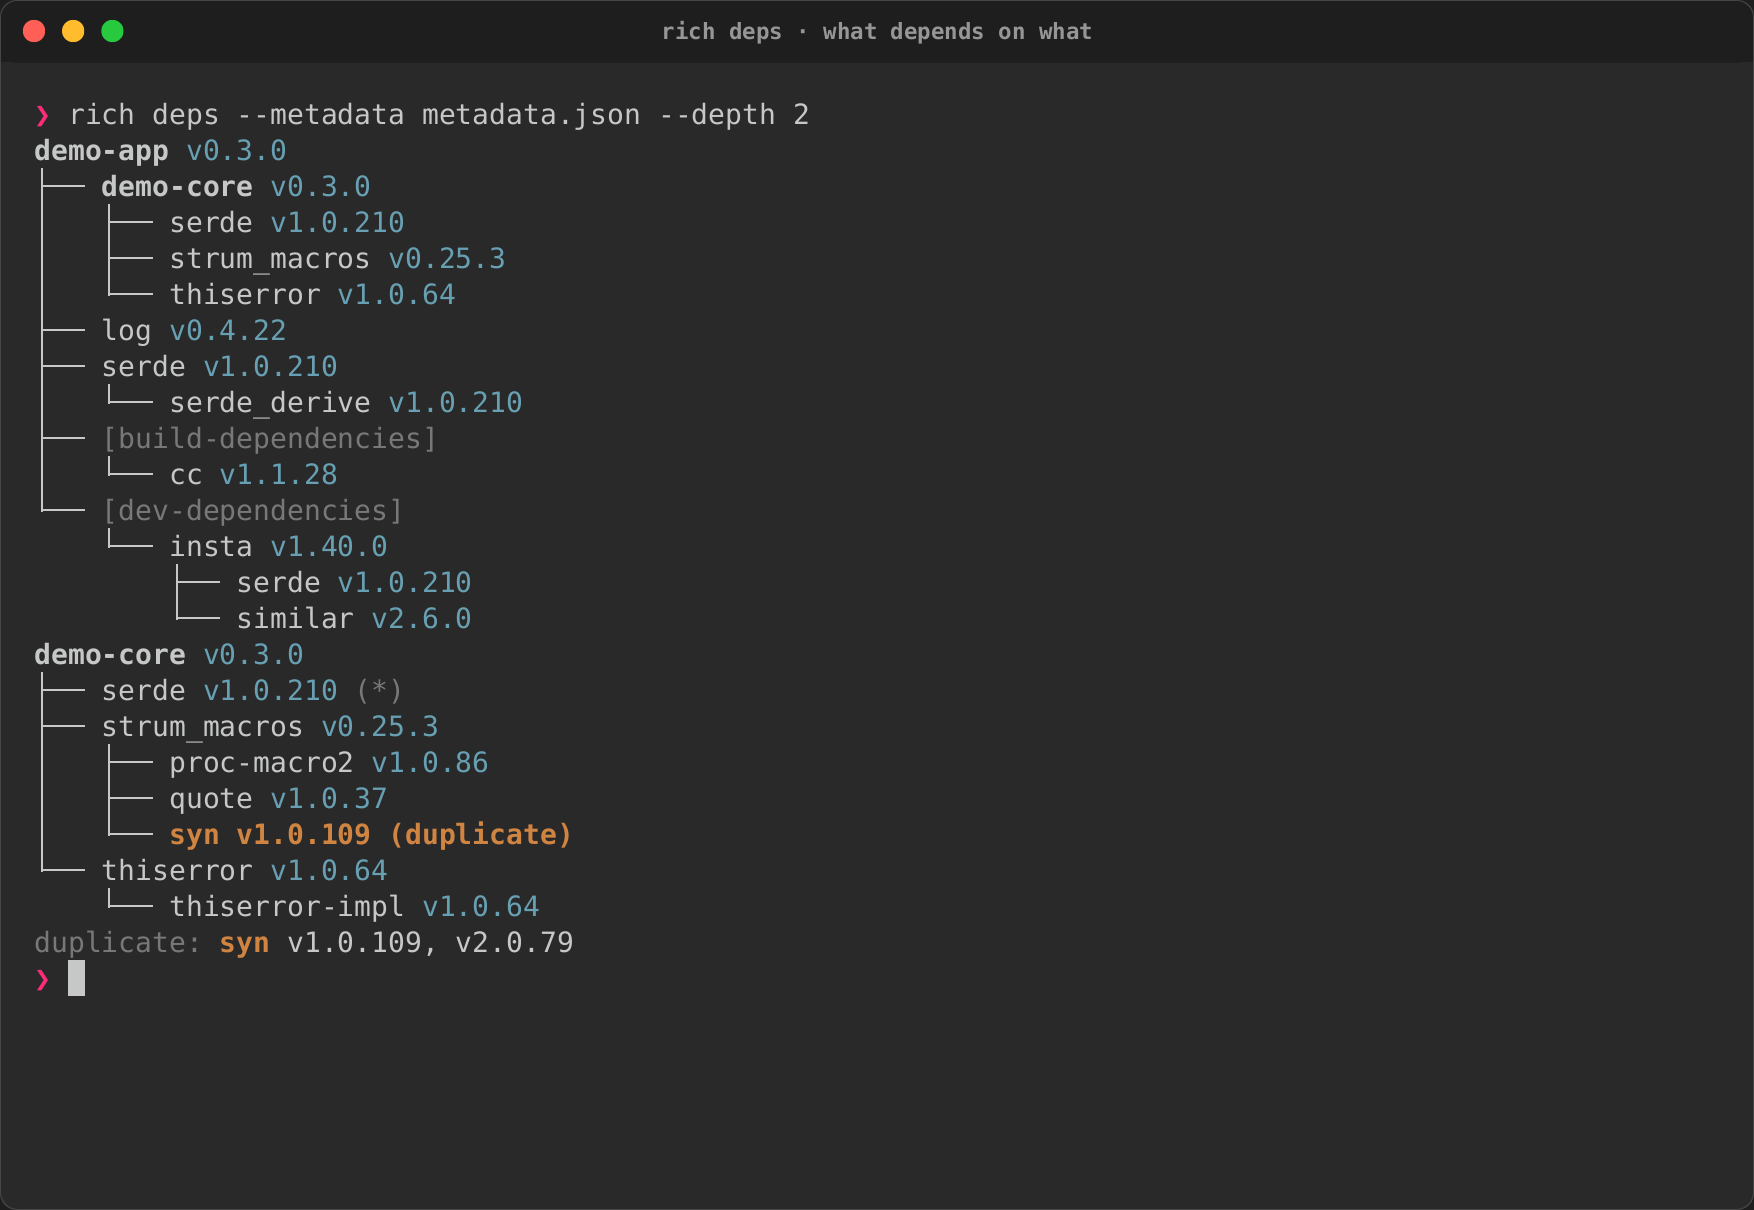This screenshot has width=1754, height=1210.
Task: Click 'strum_macros v0.25.3' under demo-app's demo-core
Action: point(337,259)
